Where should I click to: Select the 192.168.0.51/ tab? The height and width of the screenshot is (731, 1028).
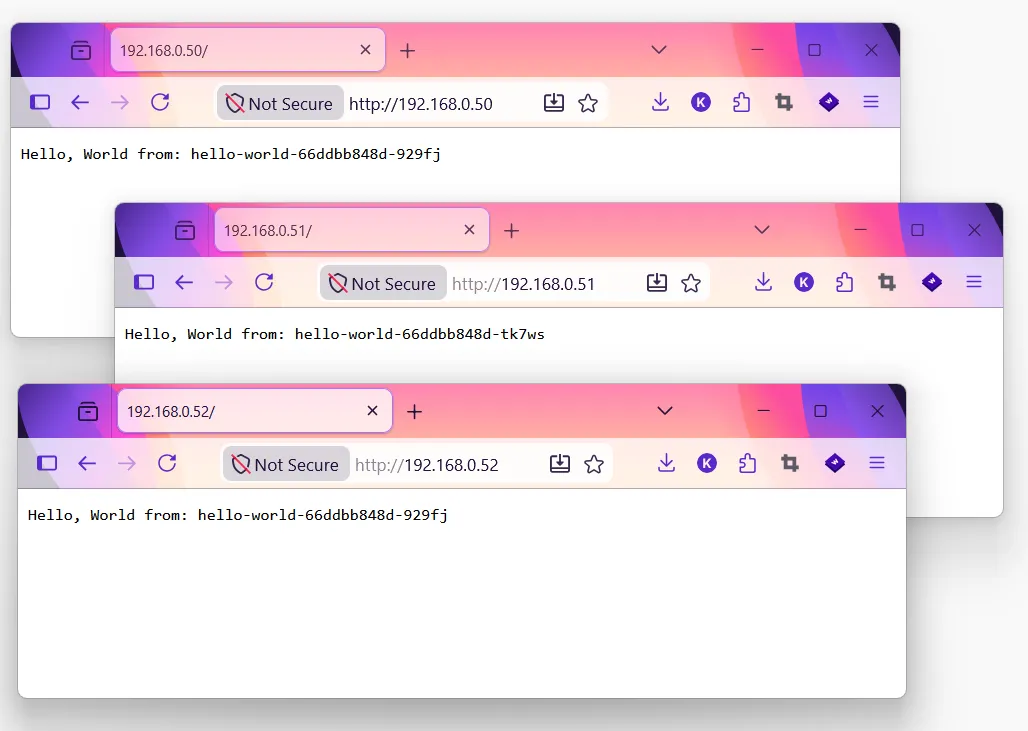[x=351, y=230]
